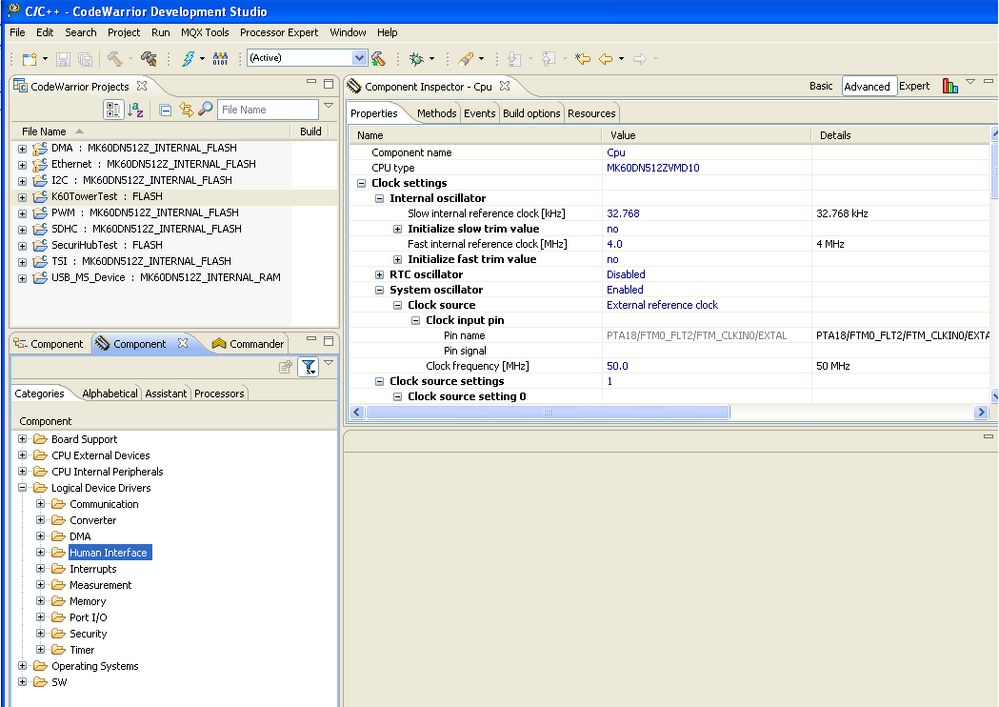Switch to the Methods tab
The height and width of the screenshot is (707, 999).
(436, 113)
